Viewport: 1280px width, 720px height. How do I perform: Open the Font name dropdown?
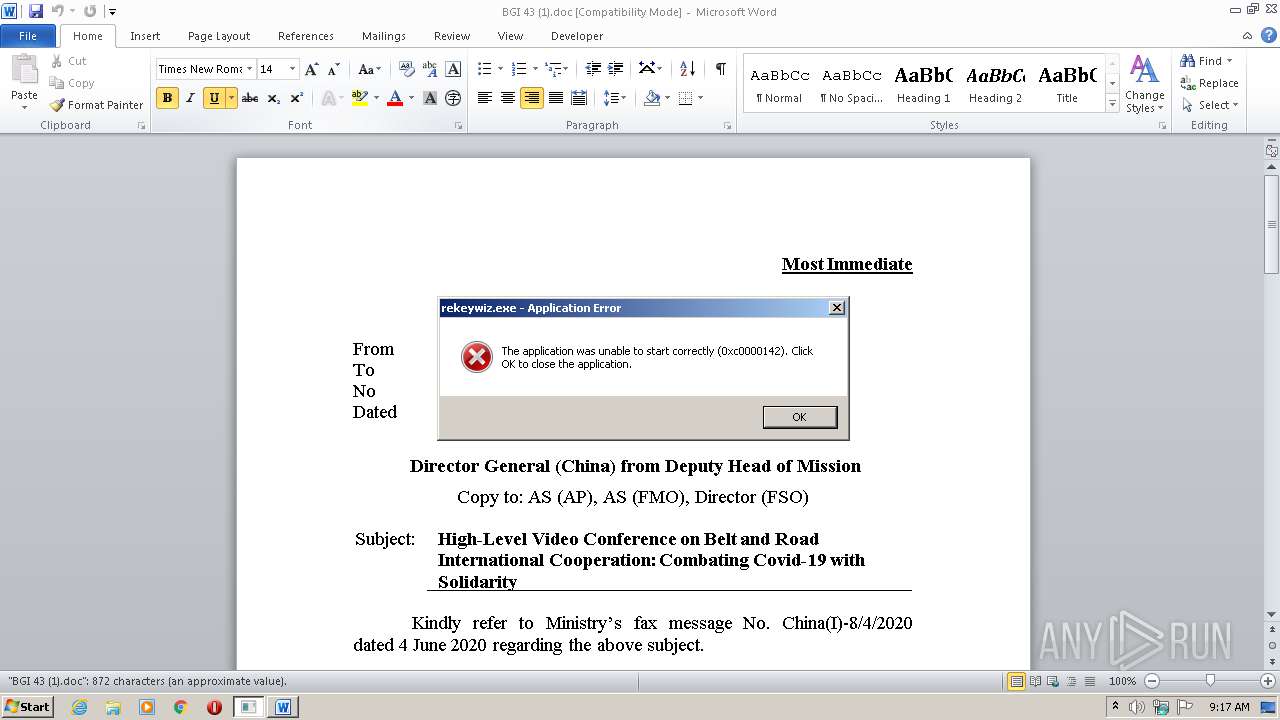(248, 69)
